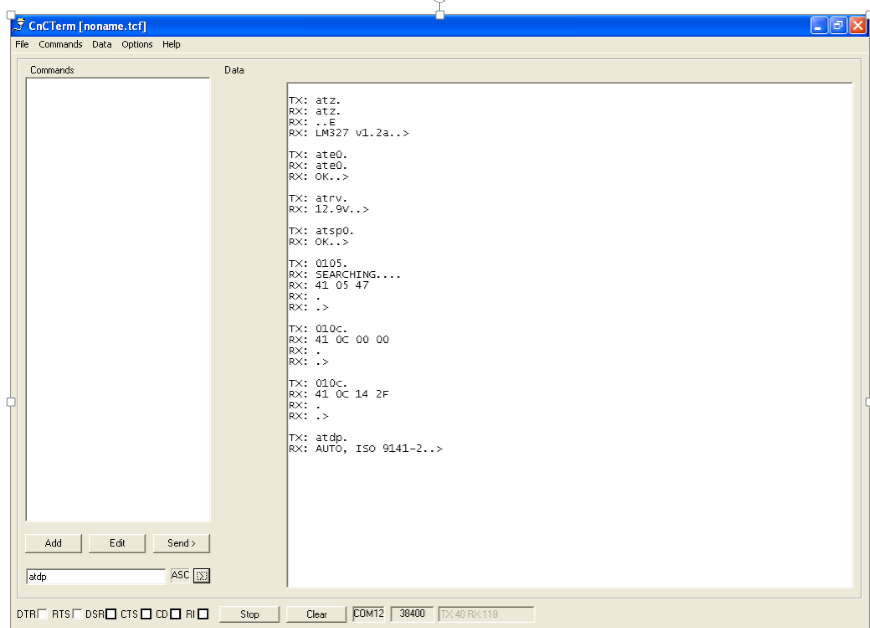
Task: Click the line 'RX: 12.9V..>'
Action: (328, 210)
